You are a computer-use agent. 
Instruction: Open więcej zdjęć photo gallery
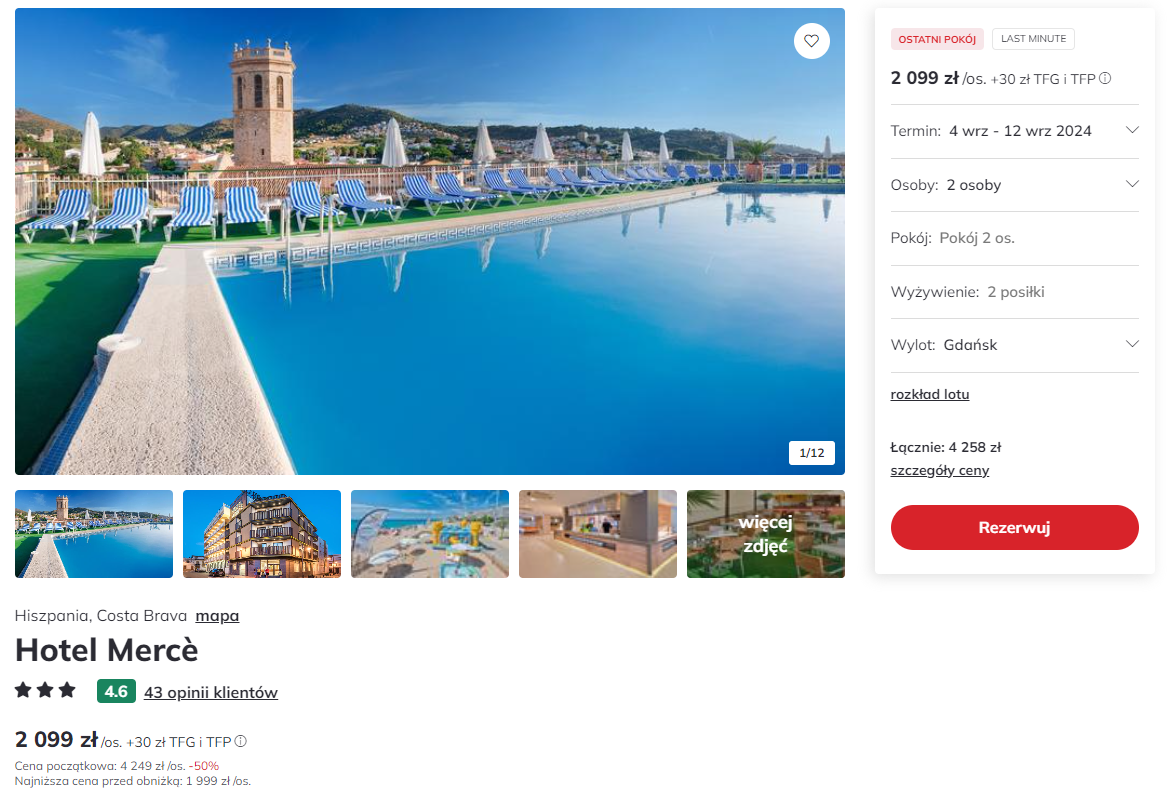(765, 534)
